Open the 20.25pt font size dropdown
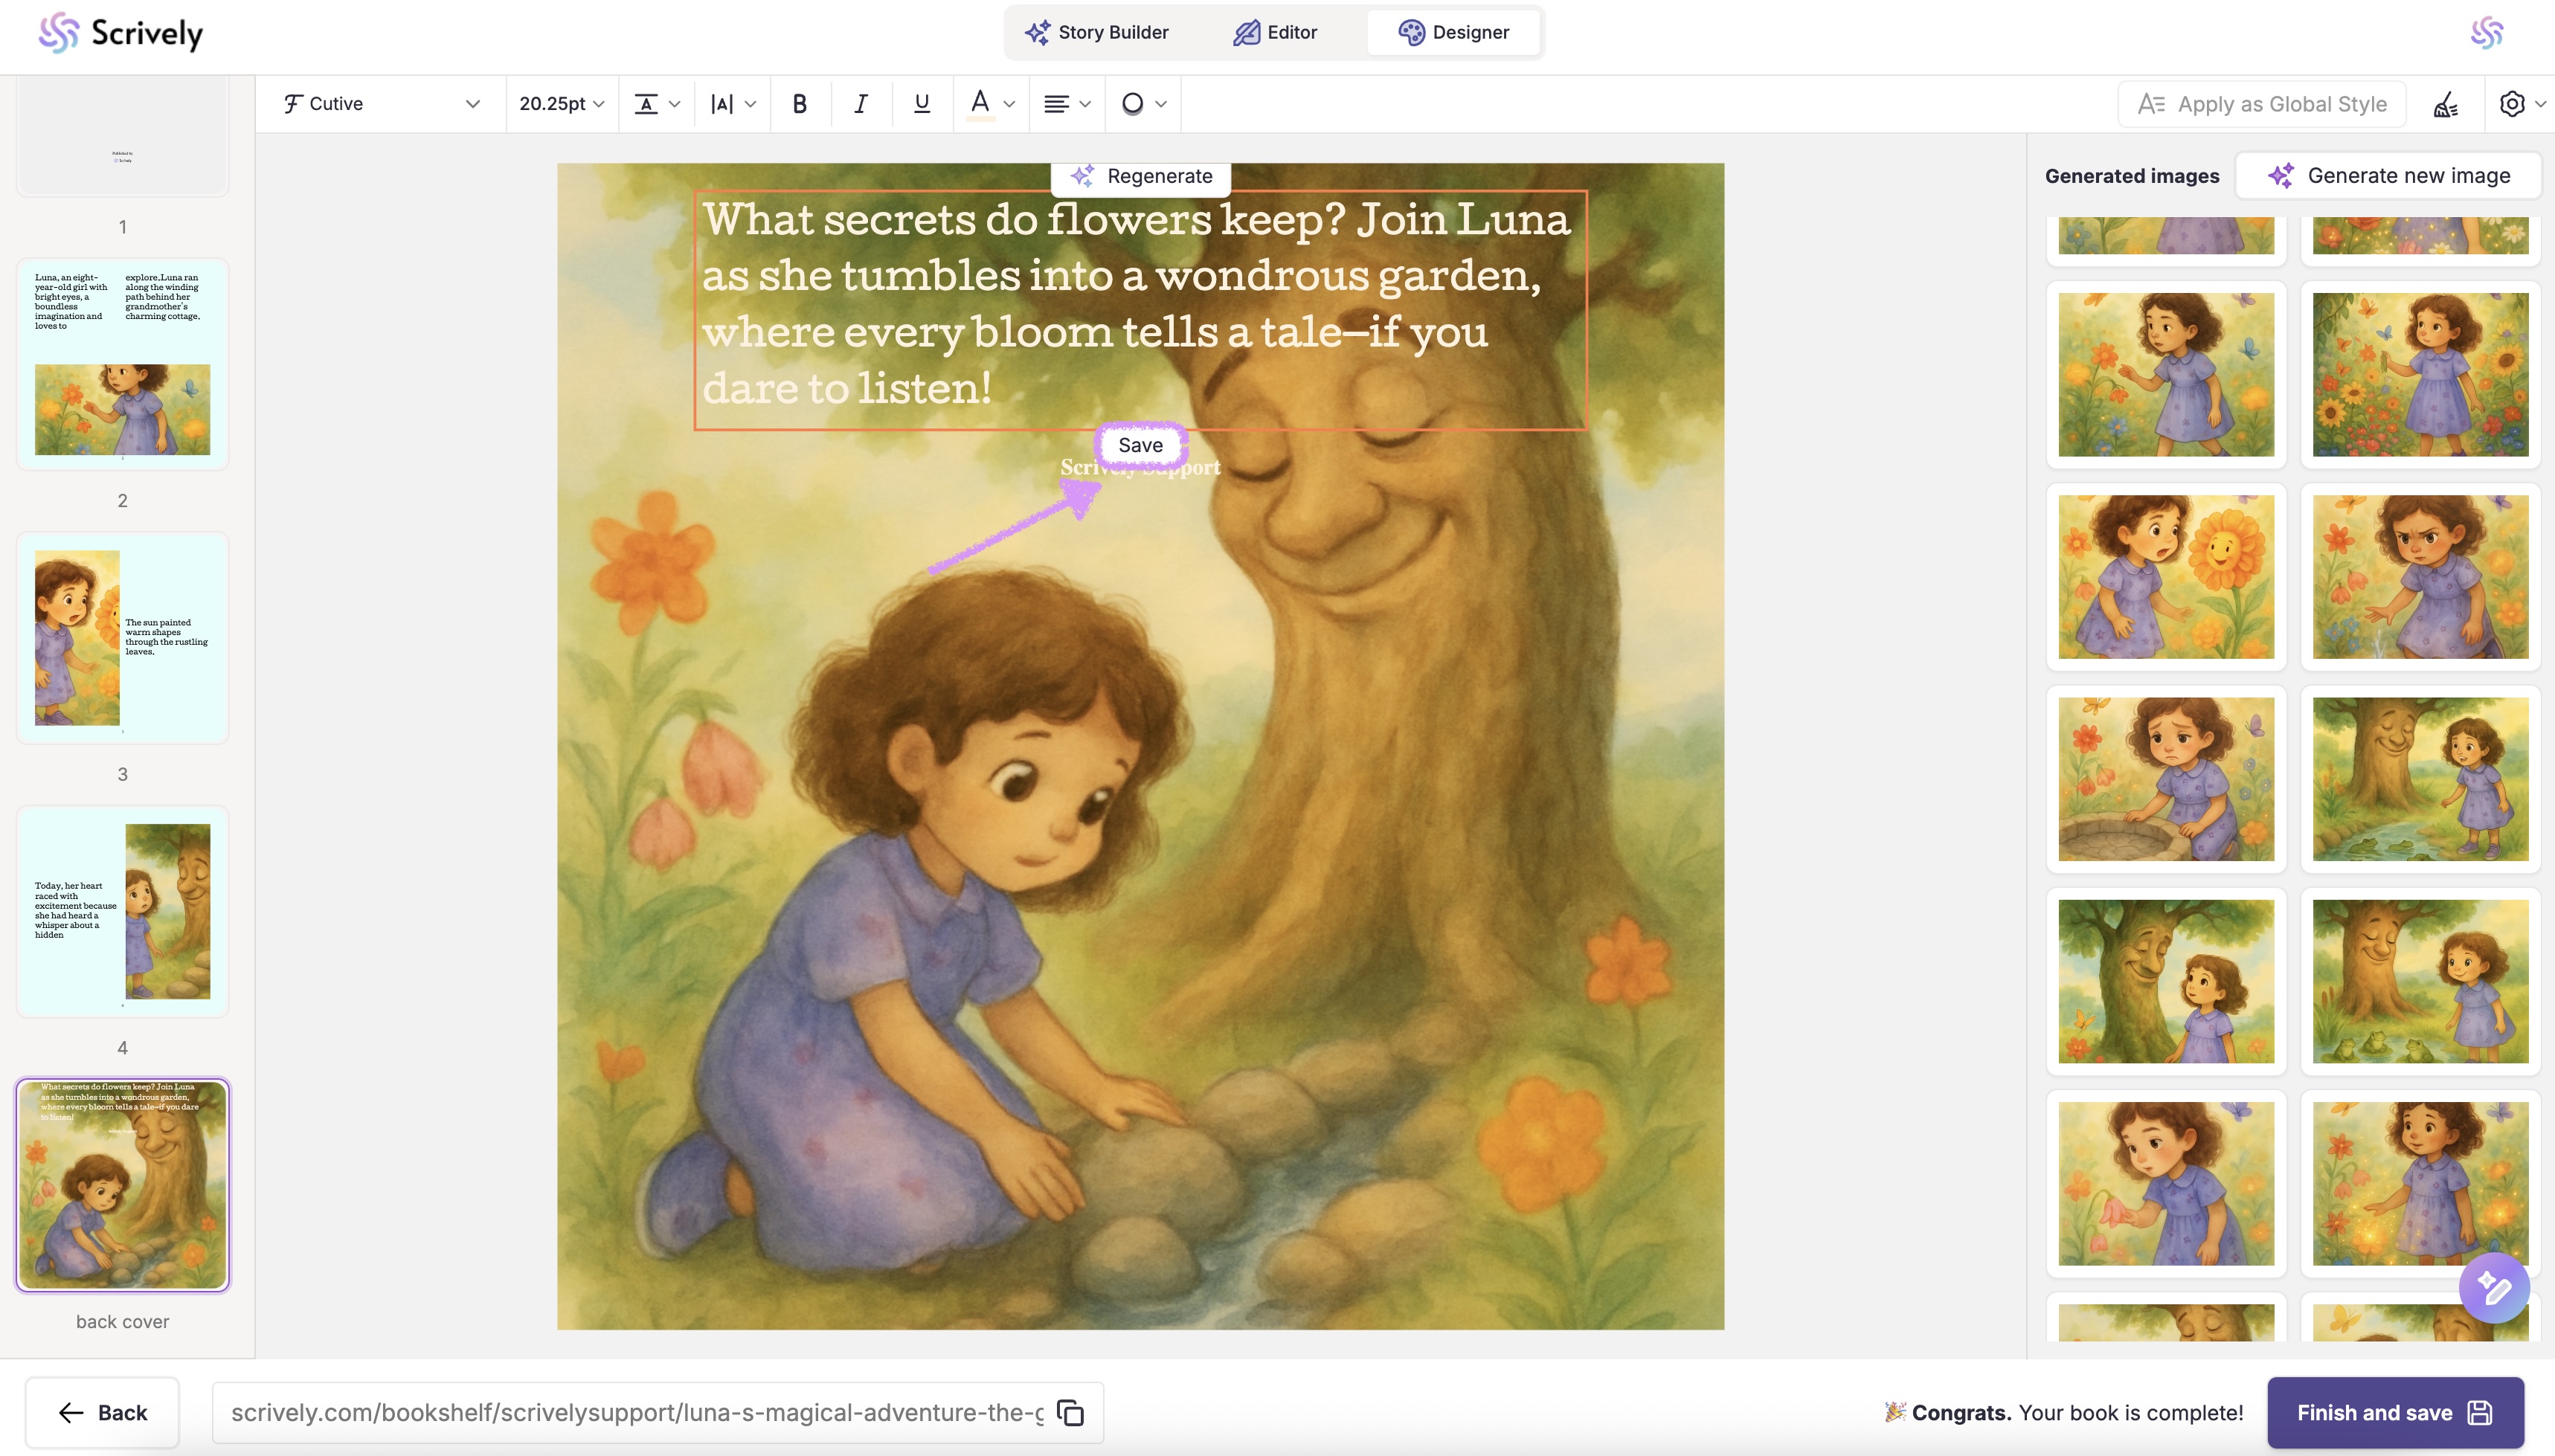The image size is (2555, 1456). pyautogui.click(x=561, y=104)
